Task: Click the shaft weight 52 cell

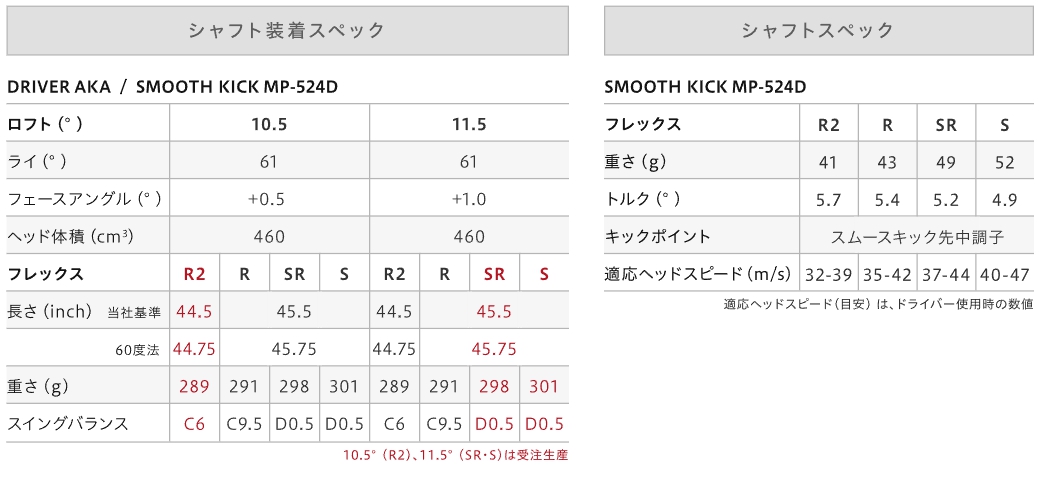Action: (1005, 162)
